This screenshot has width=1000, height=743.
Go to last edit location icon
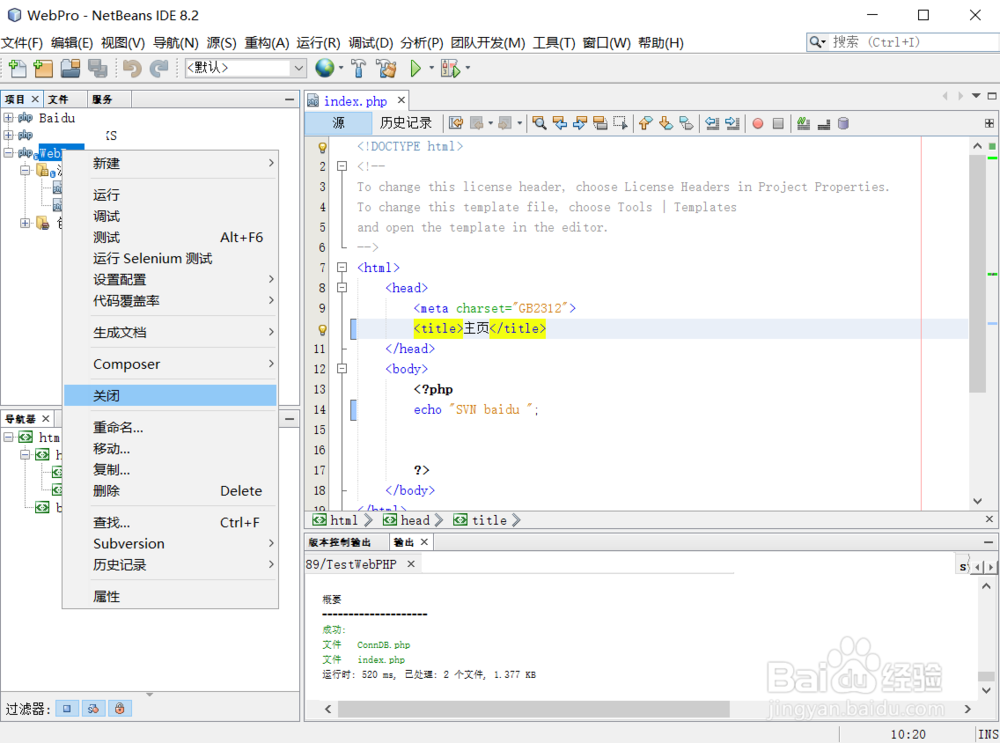point(456,123)
